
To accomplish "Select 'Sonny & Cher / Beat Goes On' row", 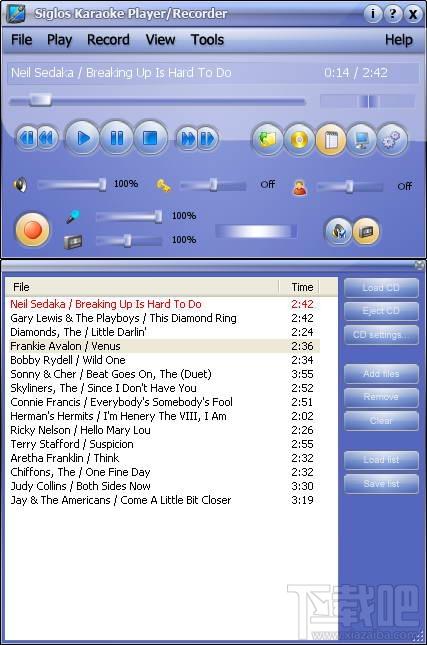I will 163,374.
